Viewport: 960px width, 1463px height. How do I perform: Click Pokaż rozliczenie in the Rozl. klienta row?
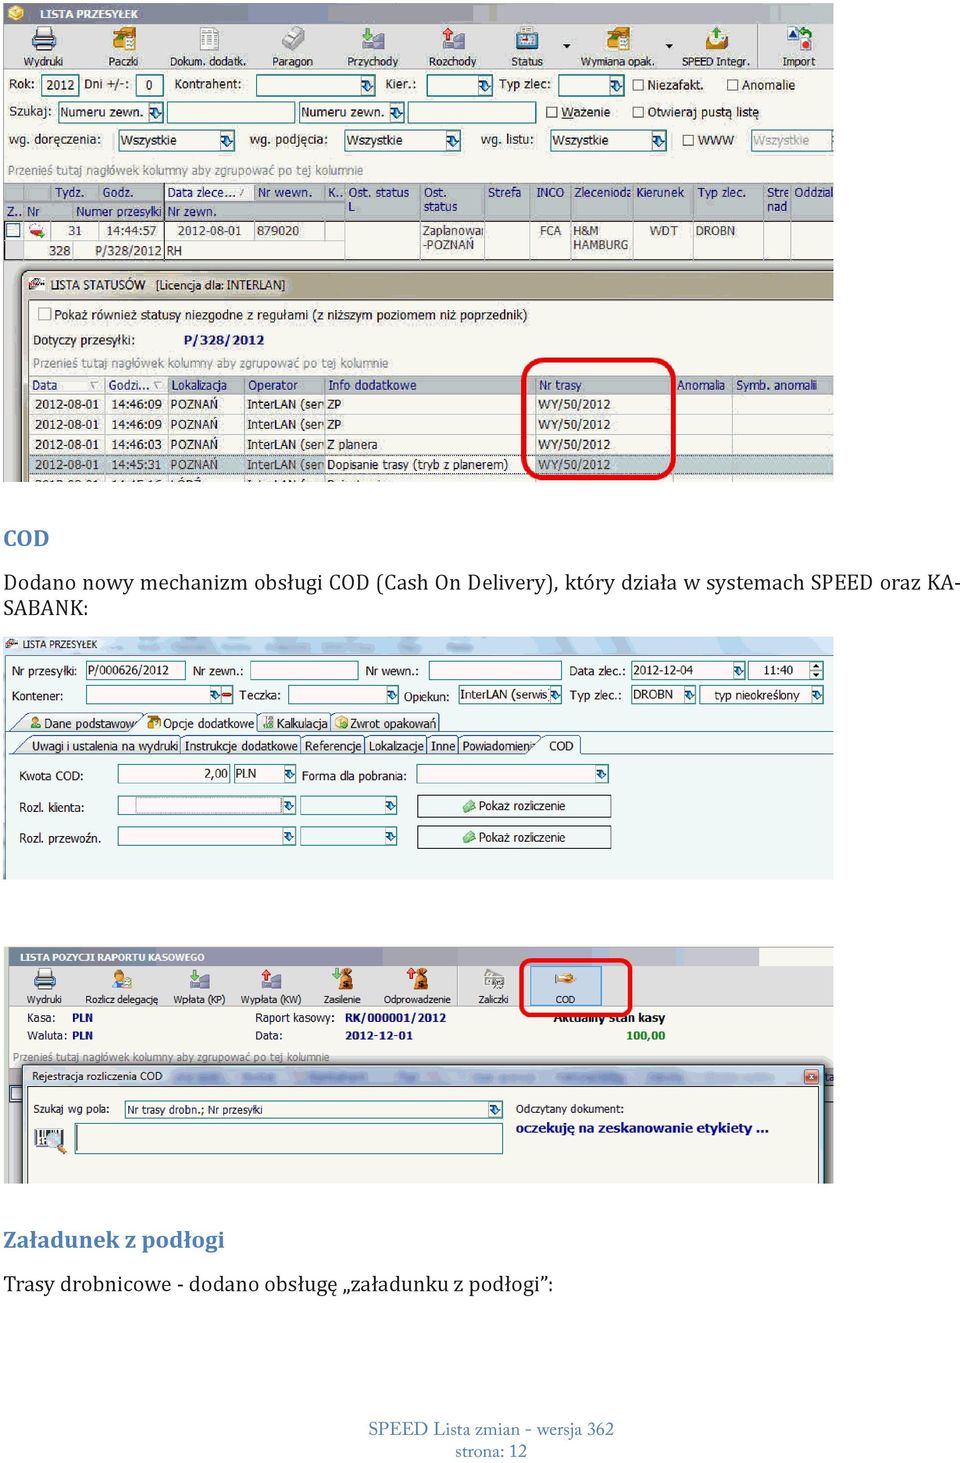click(x=514, y=806)
